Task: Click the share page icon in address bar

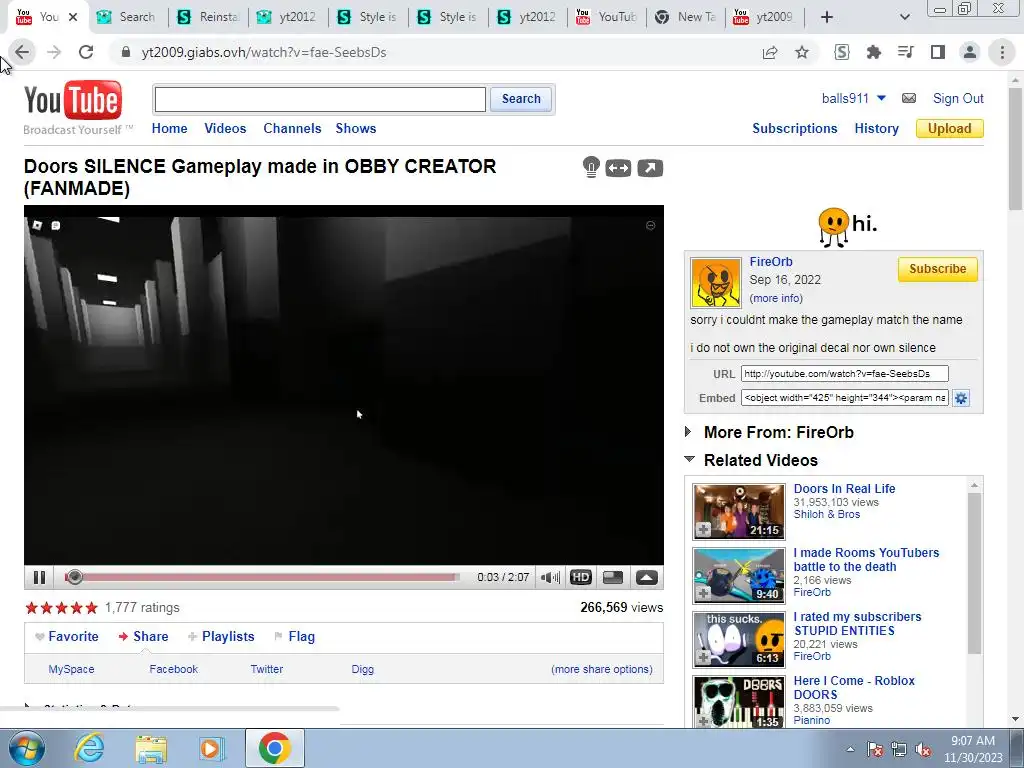Action: 770,52
